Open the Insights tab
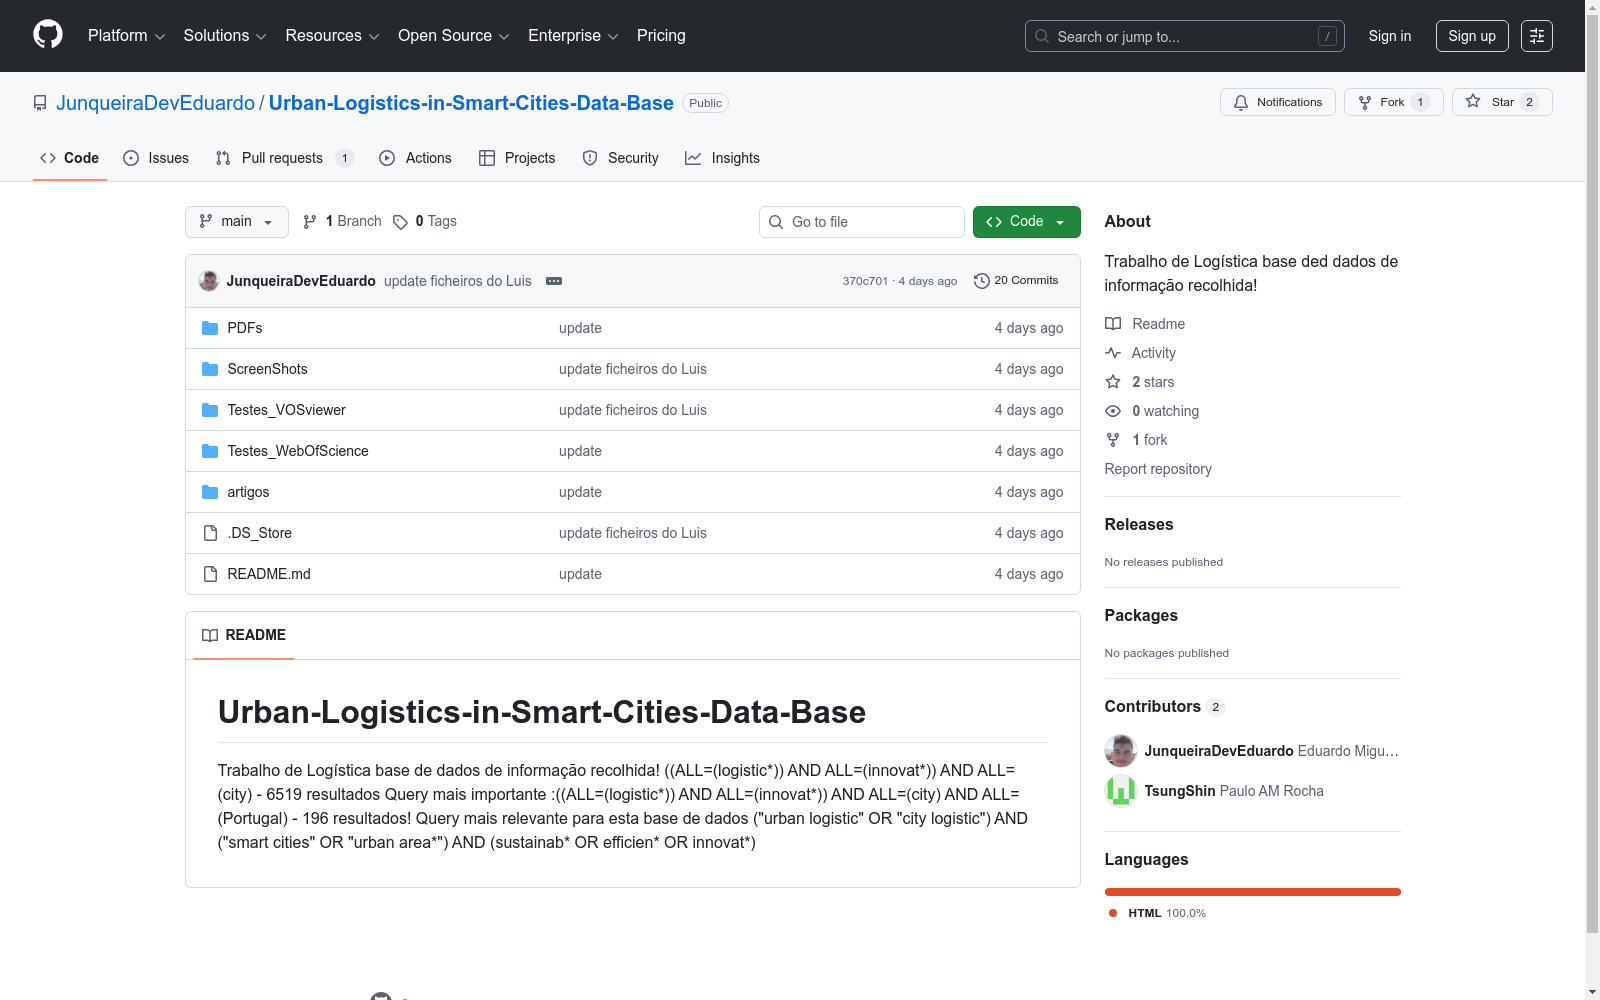Screen dimensions: 1600x1000 [723, 158]
